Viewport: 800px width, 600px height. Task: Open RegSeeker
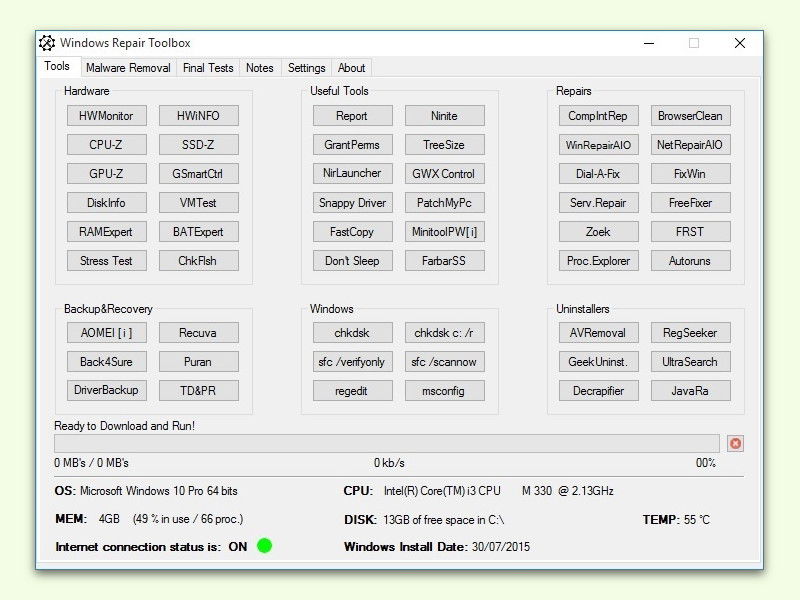690,333
